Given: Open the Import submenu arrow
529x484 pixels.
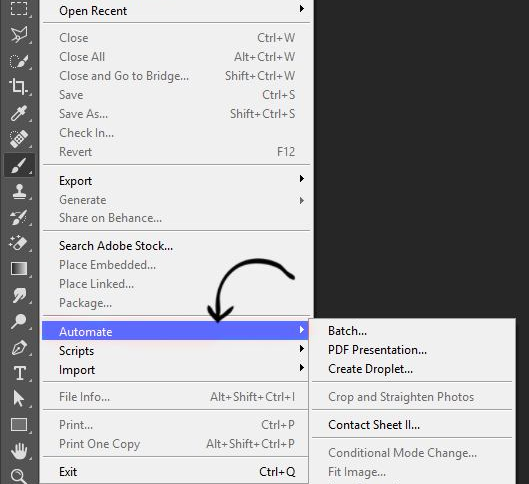Looking at the screenshot, I should coord(302,368).
